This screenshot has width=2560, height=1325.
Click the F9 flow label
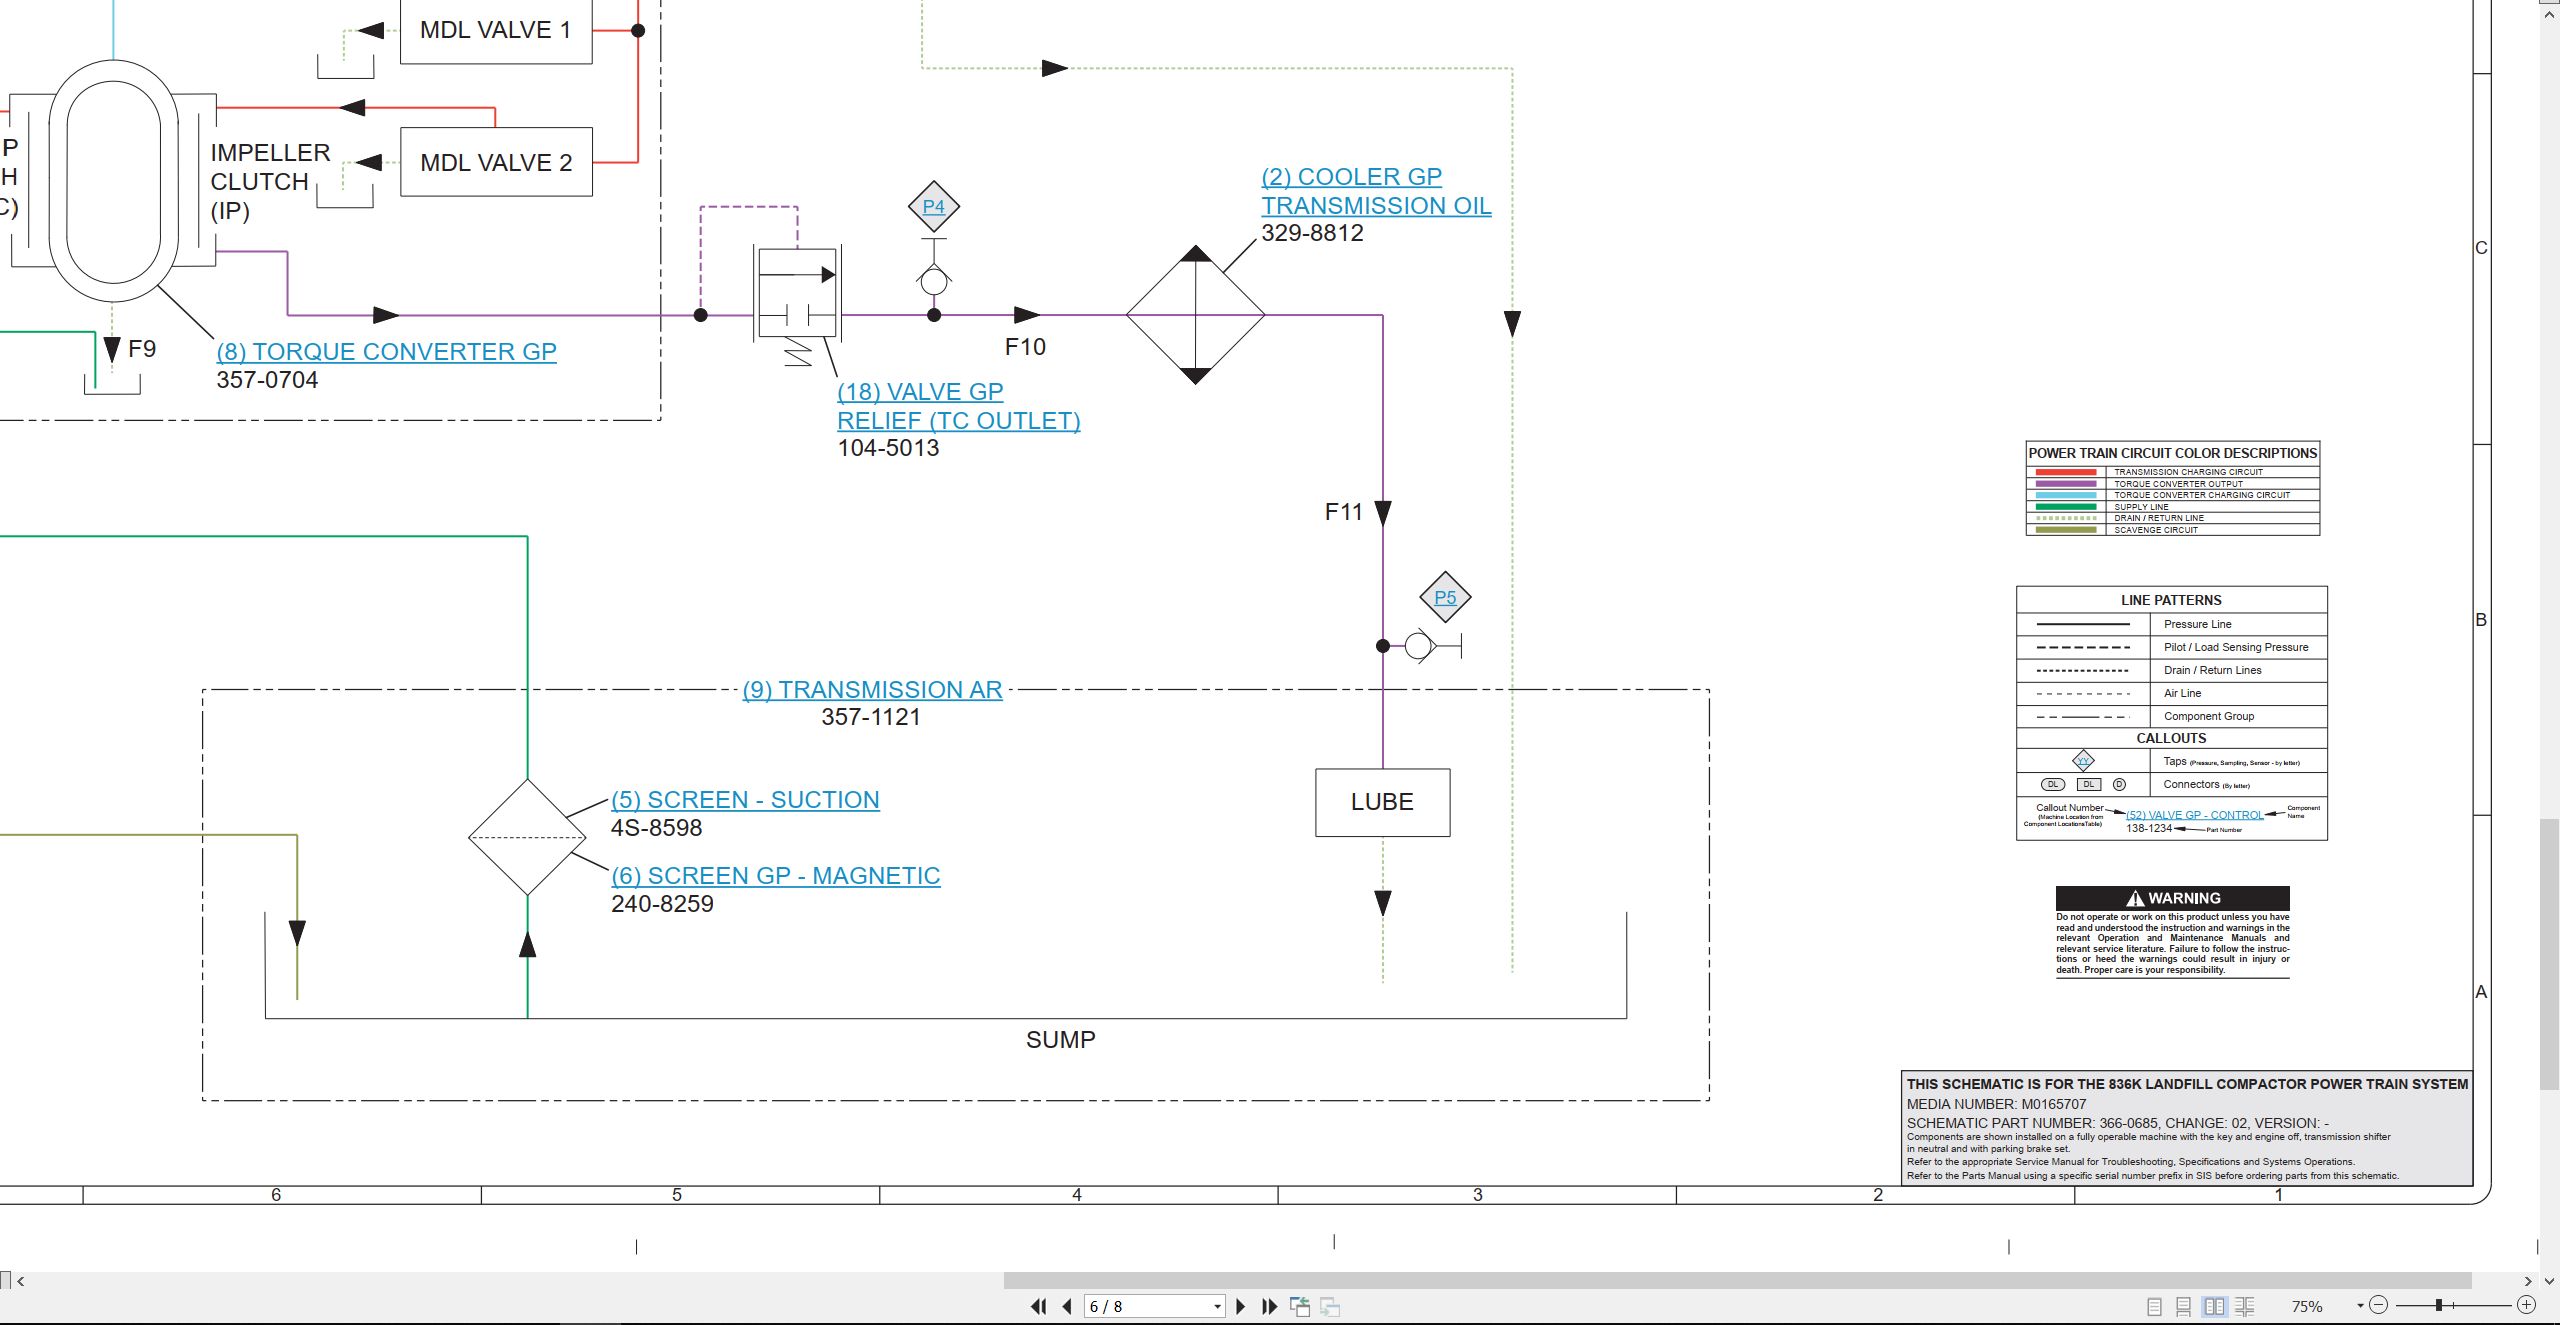tap(142, 349)
